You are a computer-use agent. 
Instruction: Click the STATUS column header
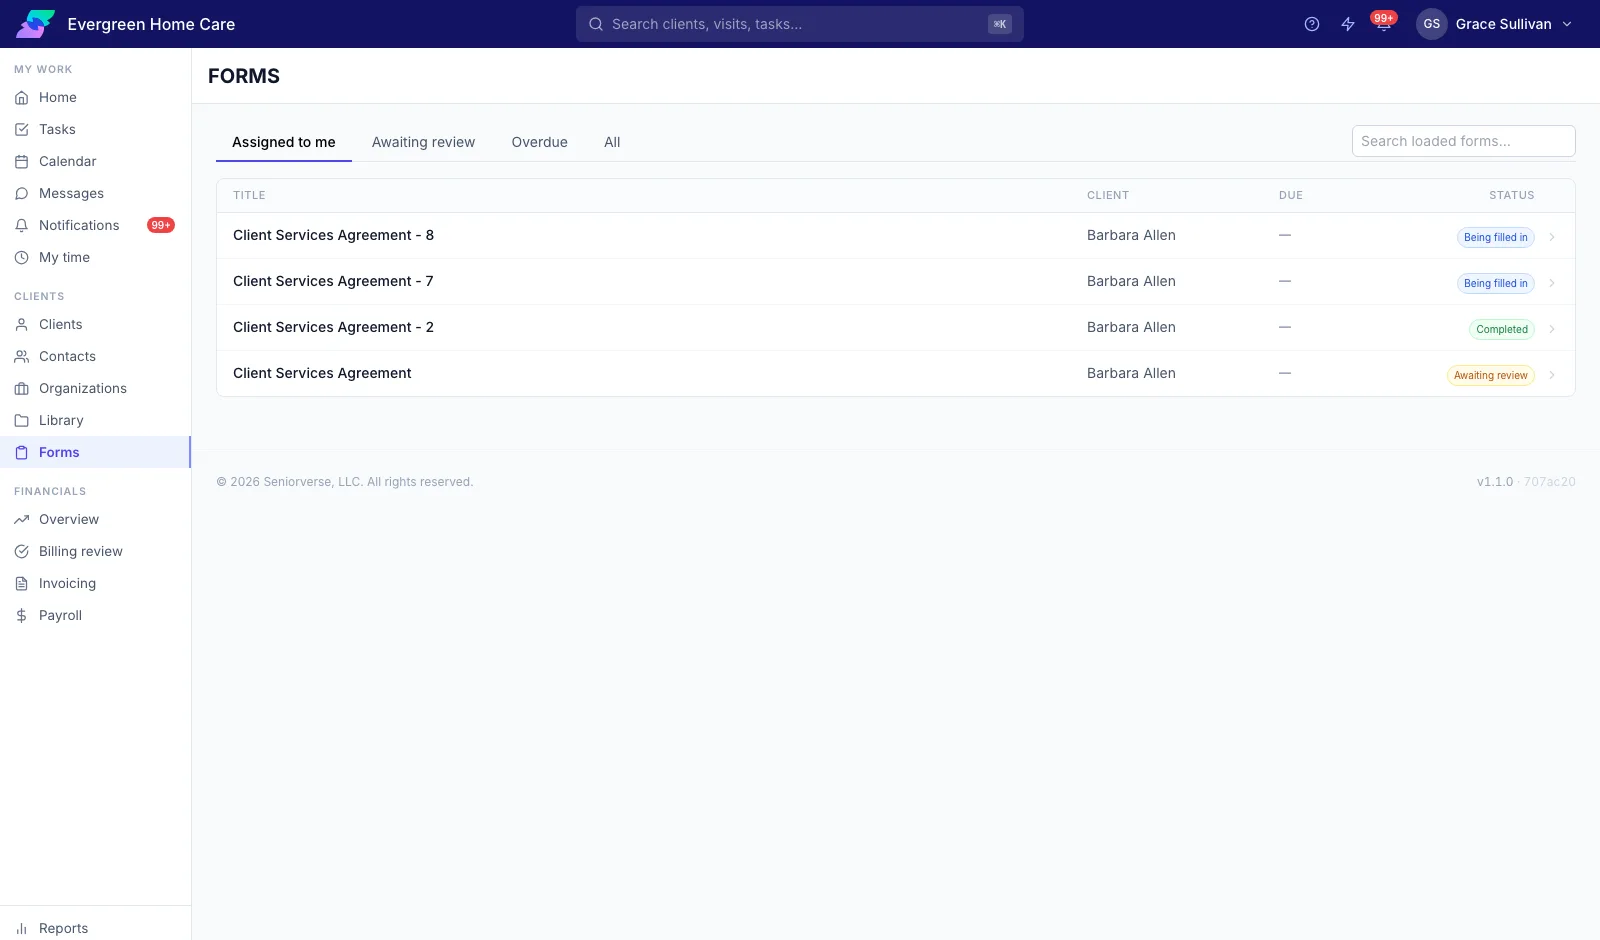(x=1511, y=196)
